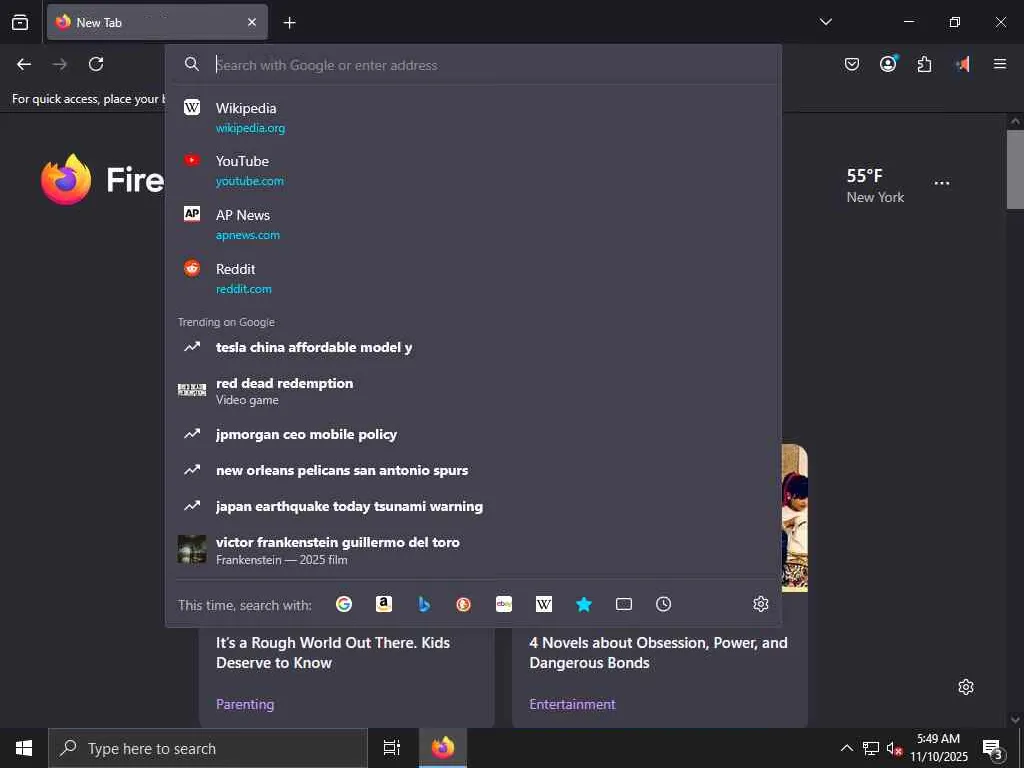Reload the current page
The height and width of the screenshot is (768, 1024).
96,64
